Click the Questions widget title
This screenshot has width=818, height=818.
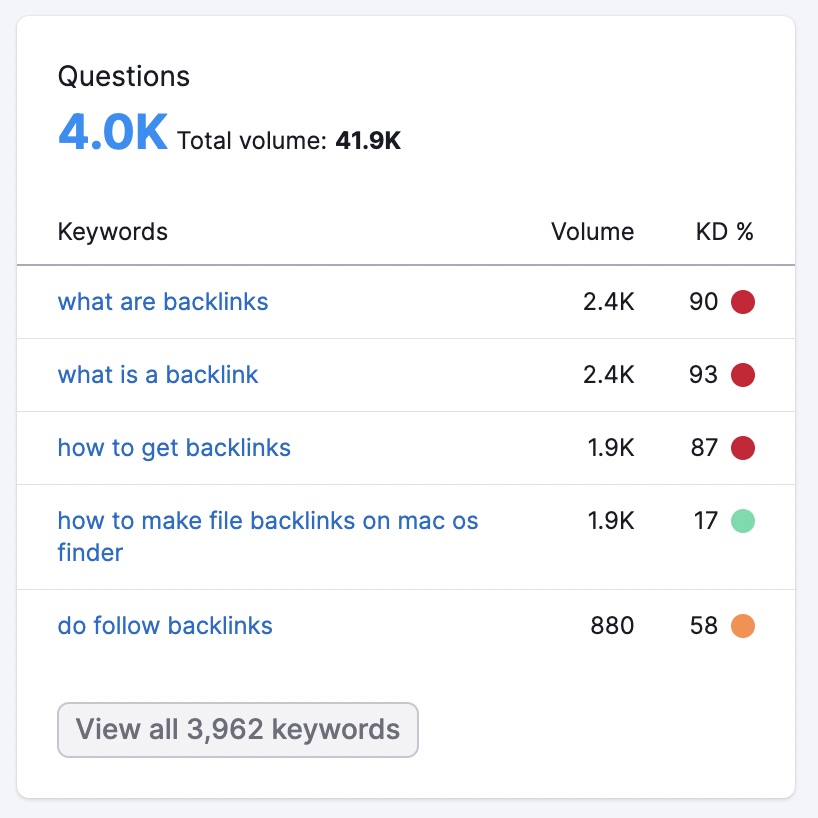pyautogui.click(x=124, y=76)
